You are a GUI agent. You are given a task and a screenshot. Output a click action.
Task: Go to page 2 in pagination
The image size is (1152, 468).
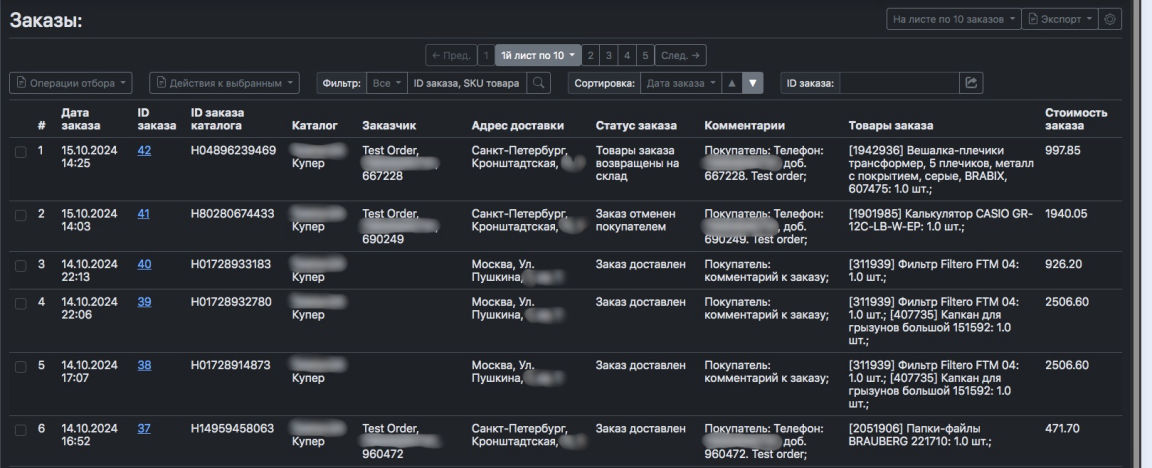[x=591, y=54]
